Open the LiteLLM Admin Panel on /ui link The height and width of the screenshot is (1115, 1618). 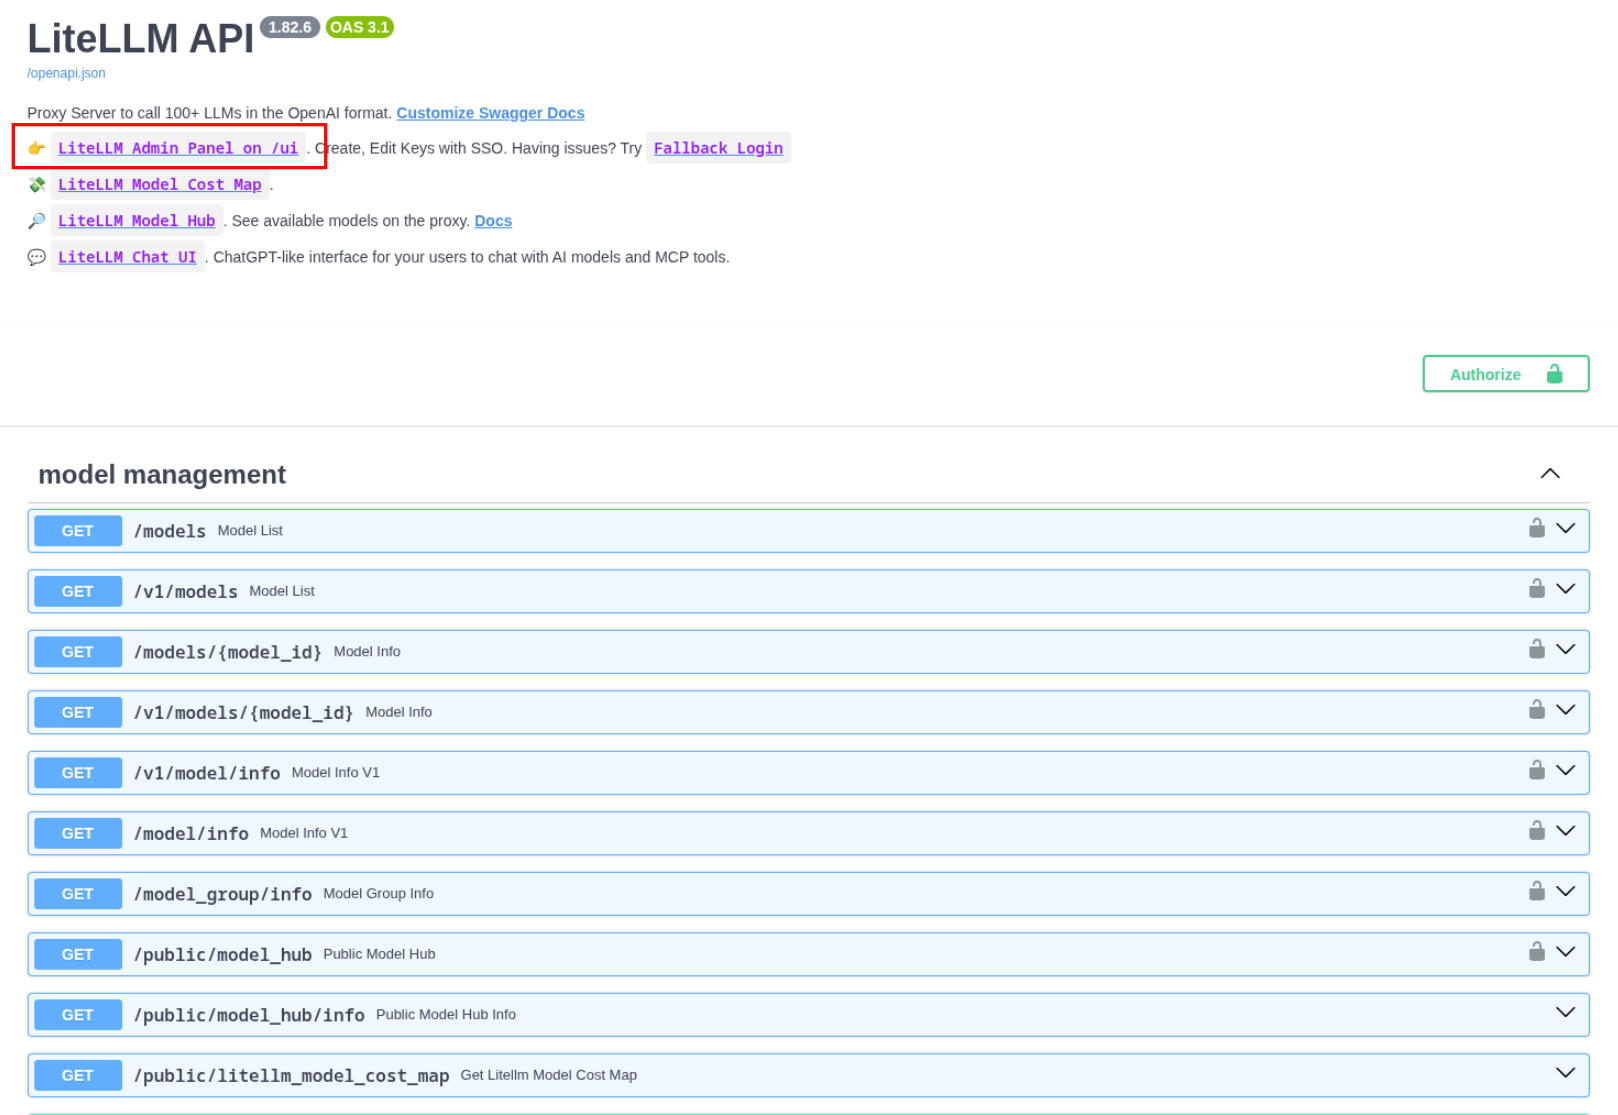point(178,148)
